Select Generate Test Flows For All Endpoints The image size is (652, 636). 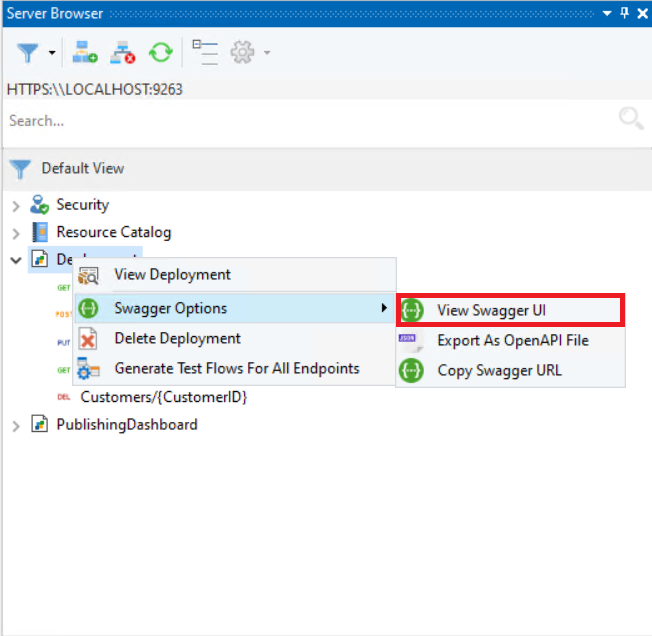[236, 368]
